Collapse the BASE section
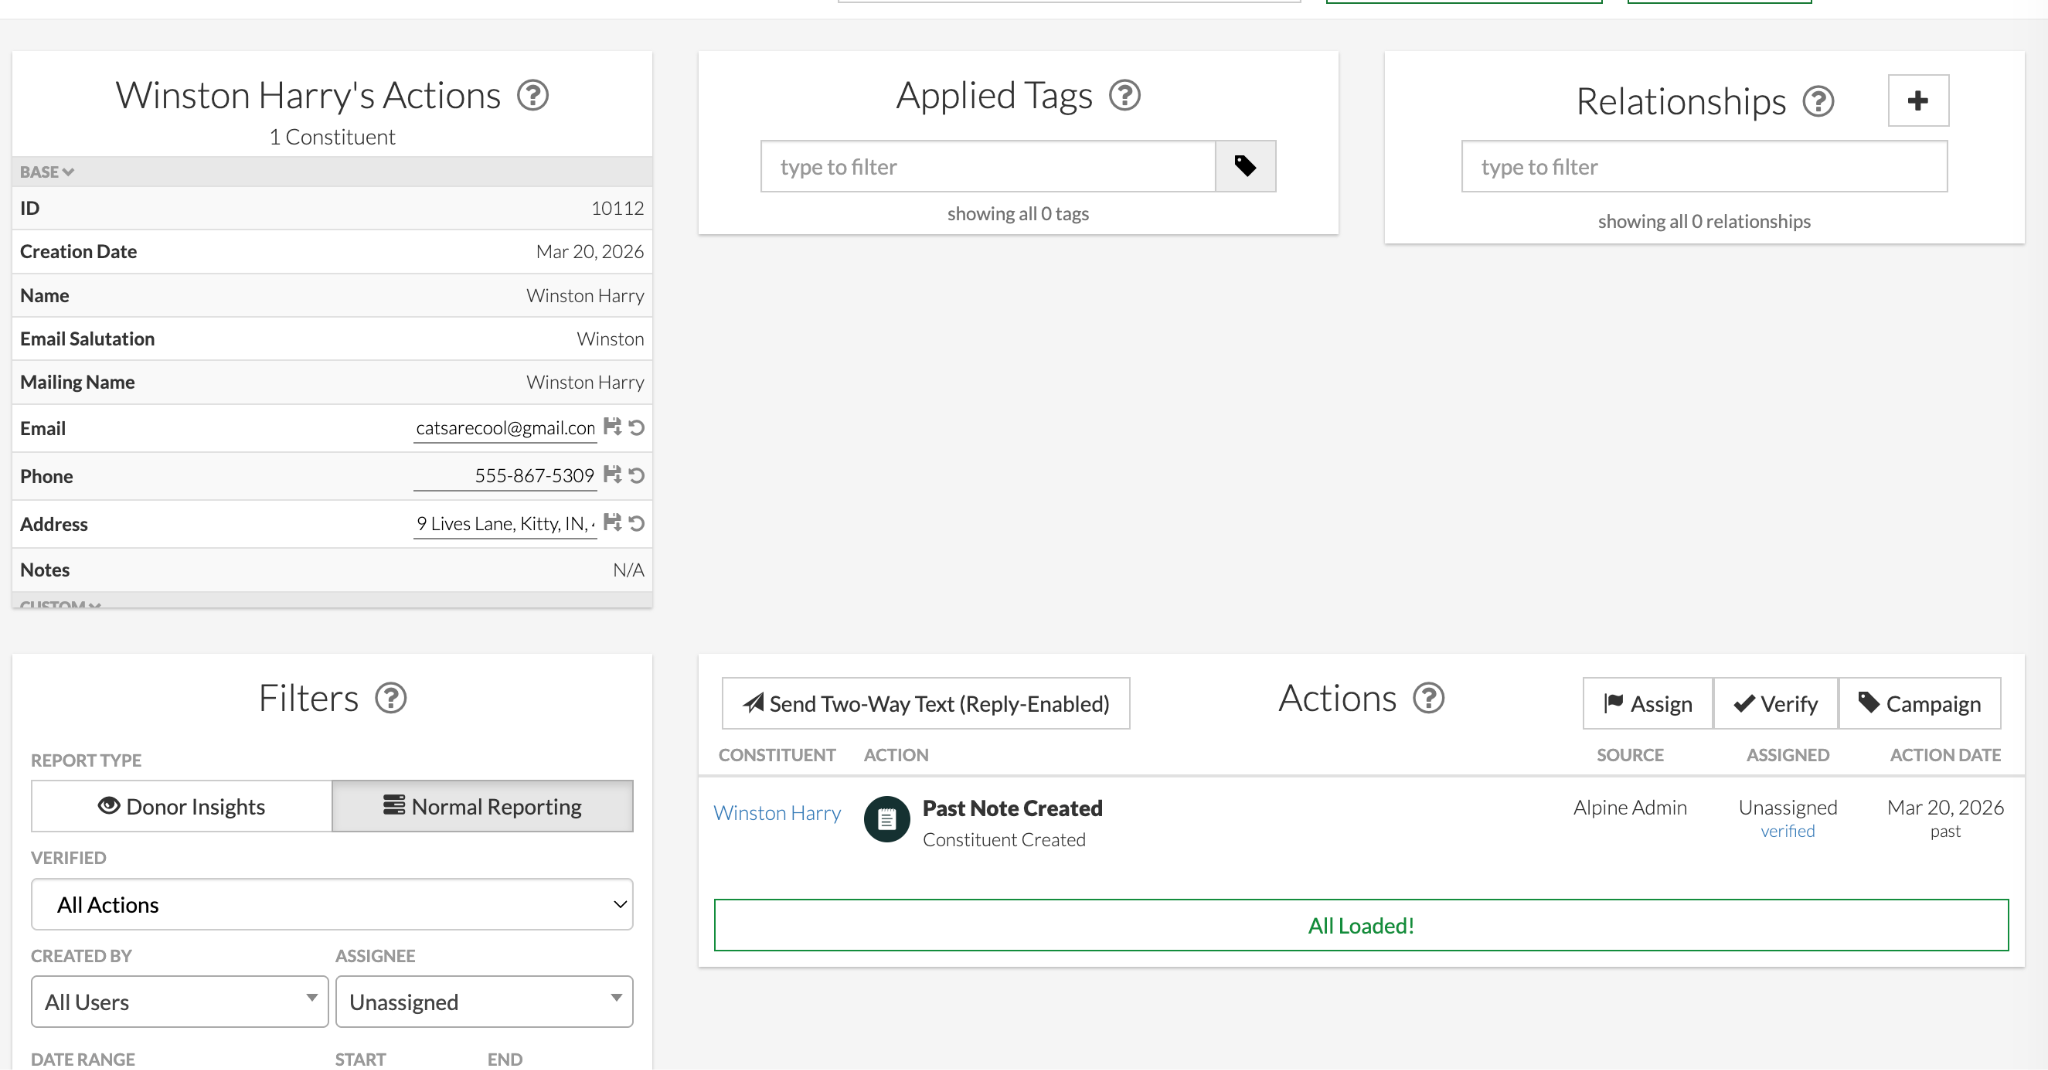The width and height of the screenshot is (2048, 1070). [47, 172]
